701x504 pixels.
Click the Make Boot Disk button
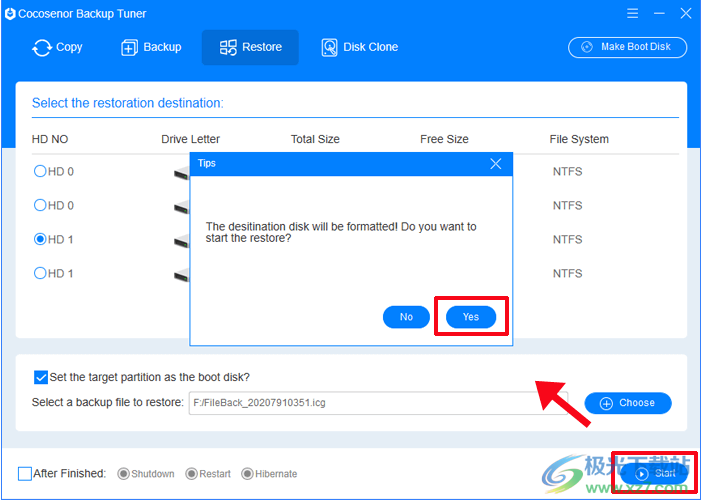pyautogui.click(x=627, y=47)
